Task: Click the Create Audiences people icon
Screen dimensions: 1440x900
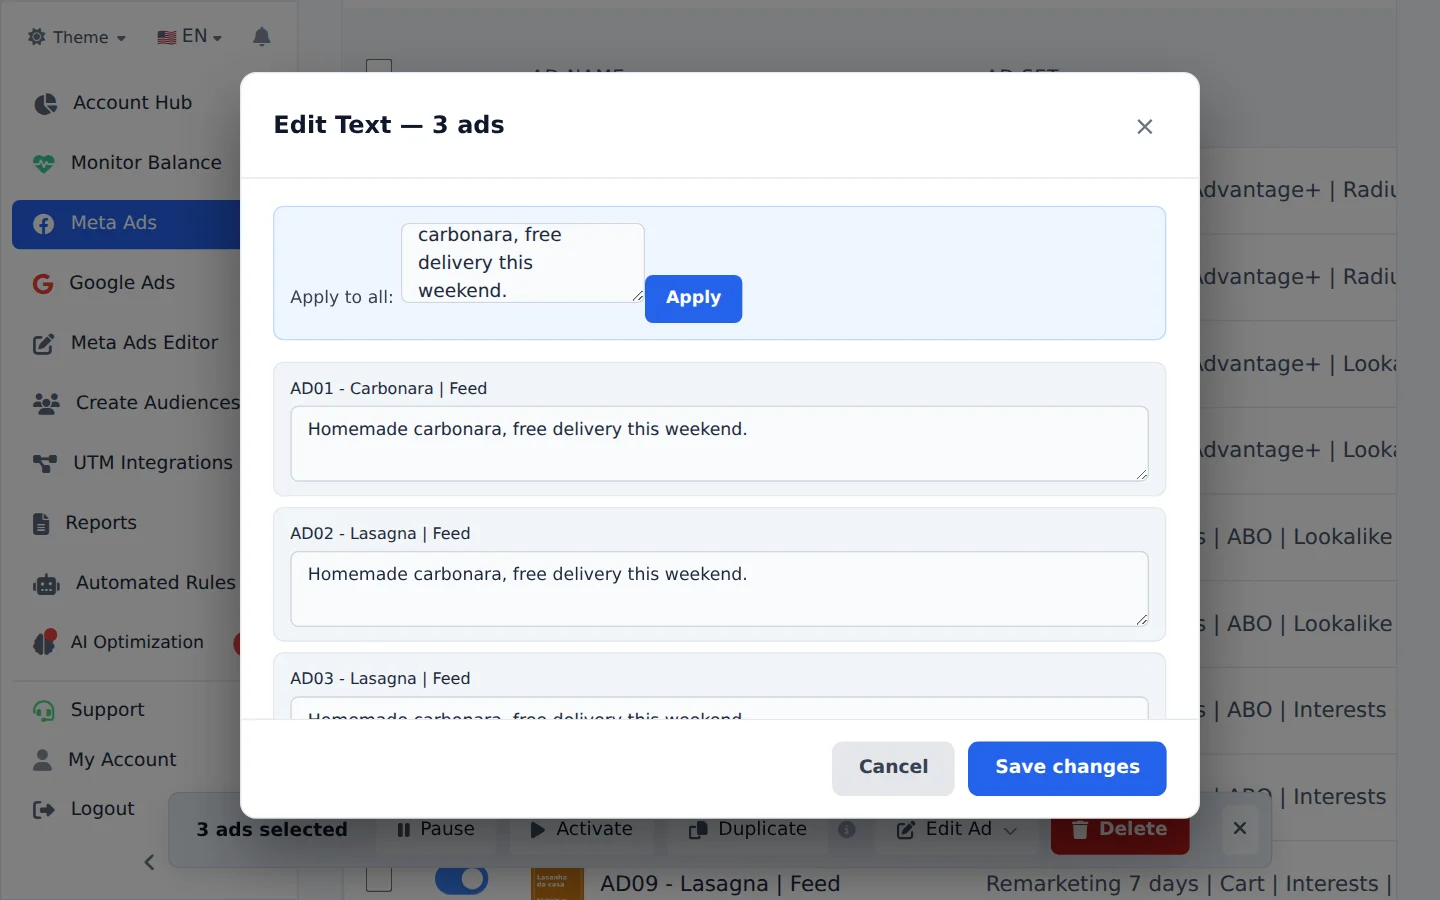Action: (x=46, y=403)
